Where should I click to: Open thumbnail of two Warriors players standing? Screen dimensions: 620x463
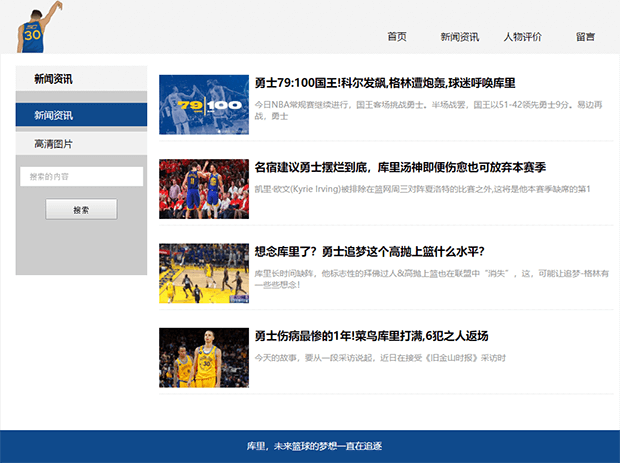click(204, 357)
